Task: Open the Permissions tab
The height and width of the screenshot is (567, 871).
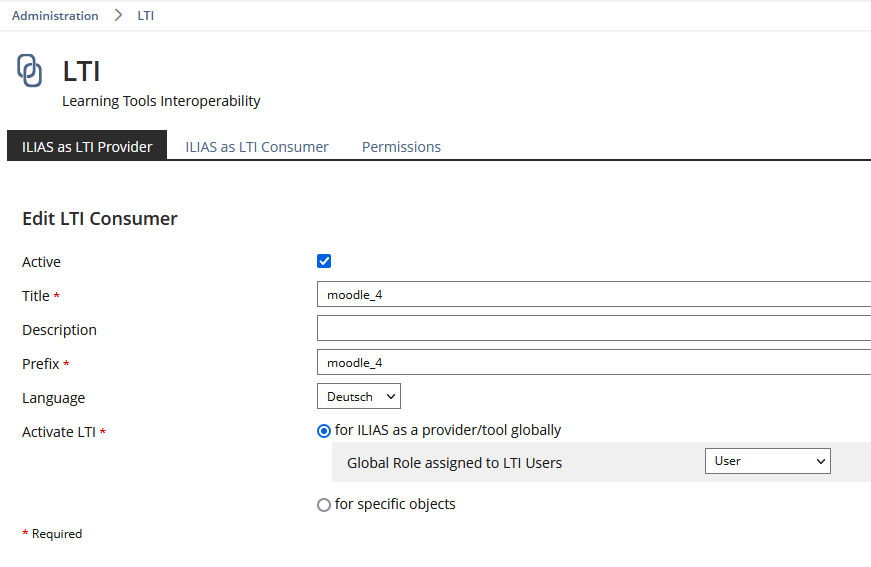Action: [x=401, y=147]
